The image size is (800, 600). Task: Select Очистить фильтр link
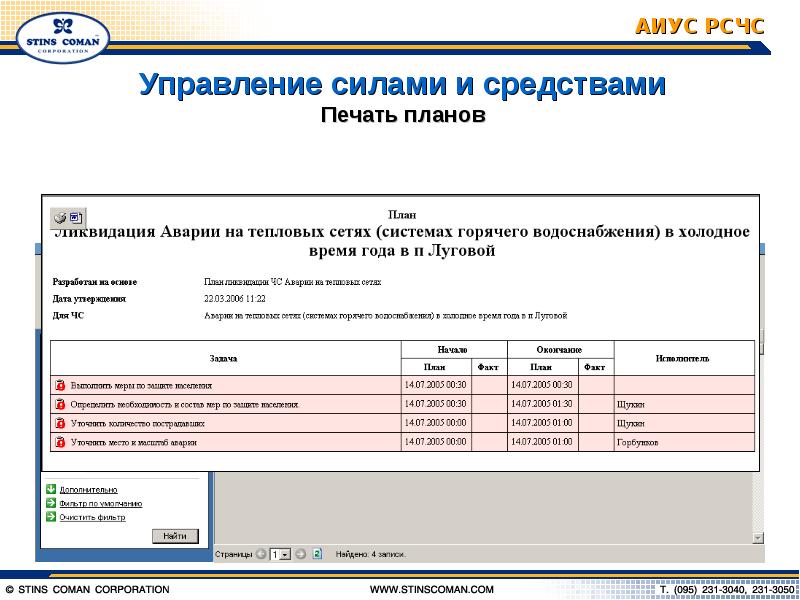[92, 517]
